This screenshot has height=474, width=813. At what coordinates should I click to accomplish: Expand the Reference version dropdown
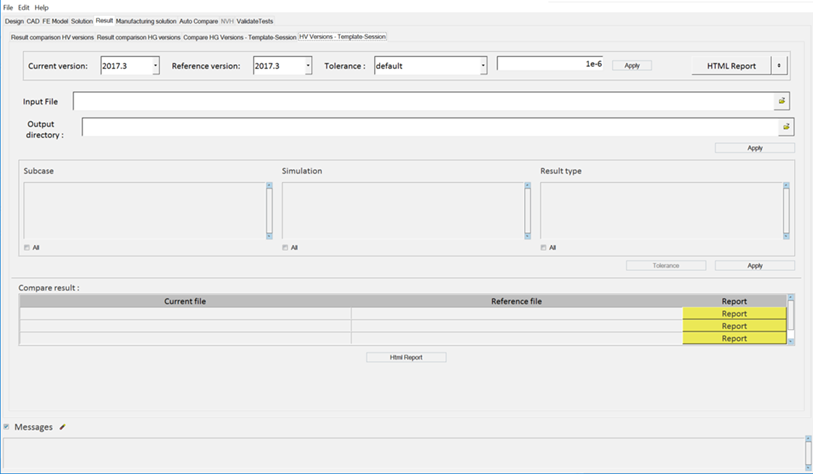point(308,66)
